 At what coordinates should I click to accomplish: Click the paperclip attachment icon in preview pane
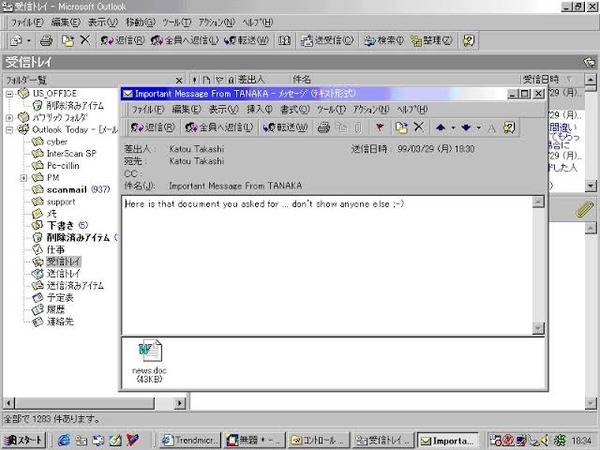(x=584, y=209)
